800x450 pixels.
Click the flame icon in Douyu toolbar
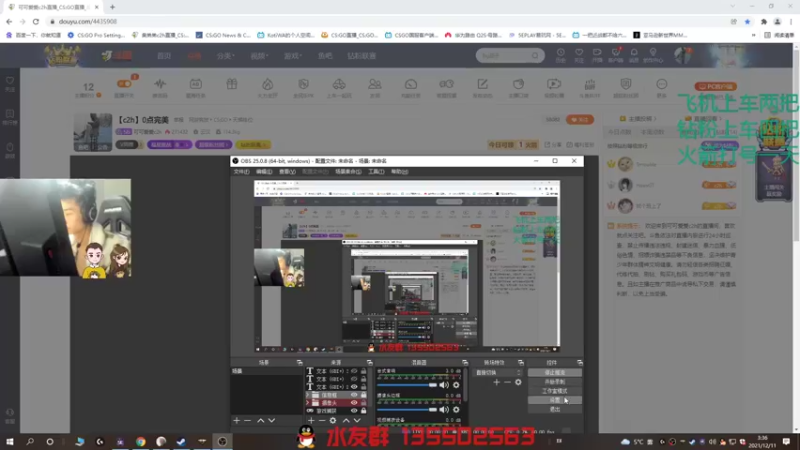[x=267, y=85]
